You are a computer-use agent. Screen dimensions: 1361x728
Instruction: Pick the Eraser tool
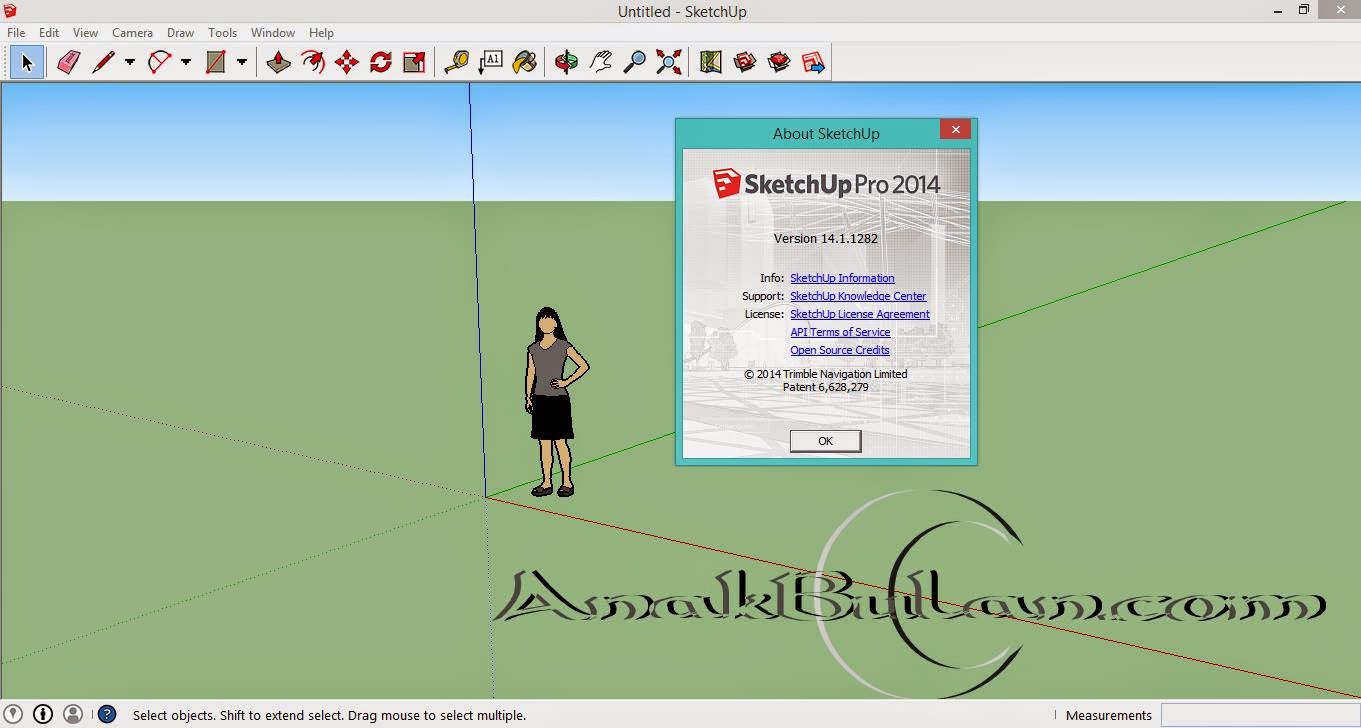coord(68,63)
